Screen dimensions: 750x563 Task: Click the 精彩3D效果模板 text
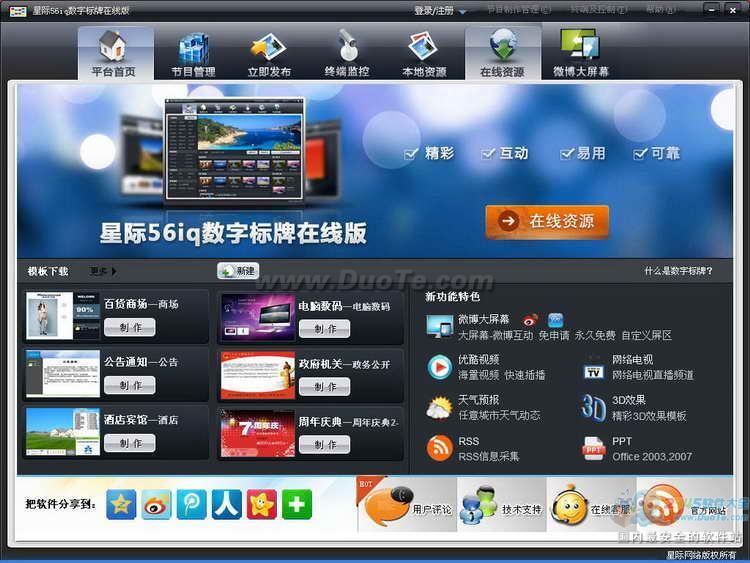pos(649,416)
